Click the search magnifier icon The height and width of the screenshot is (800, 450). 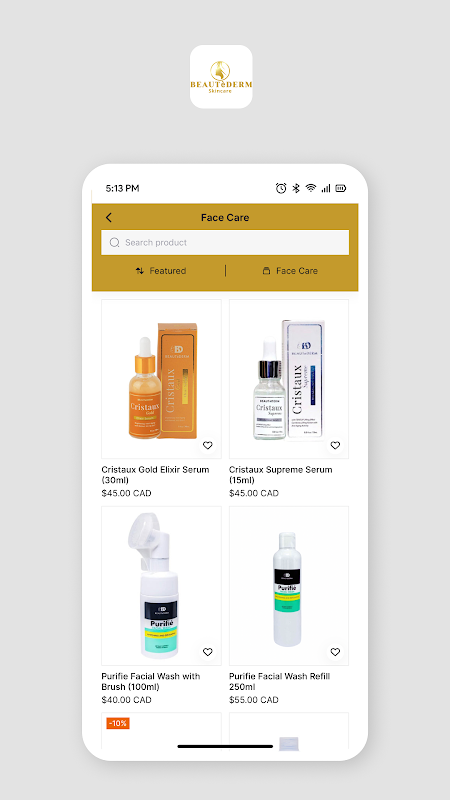click(x=115, y=242)
